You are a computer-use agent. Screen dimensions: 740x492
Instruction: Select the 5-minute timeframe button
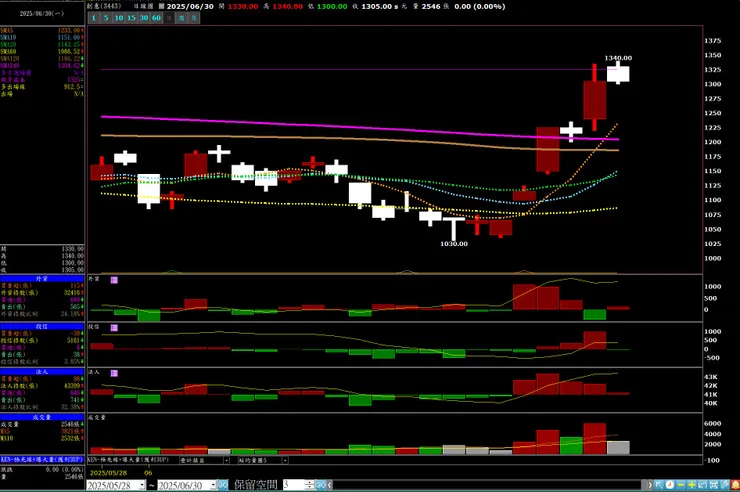pyautogui.click(x=106, y=18)
